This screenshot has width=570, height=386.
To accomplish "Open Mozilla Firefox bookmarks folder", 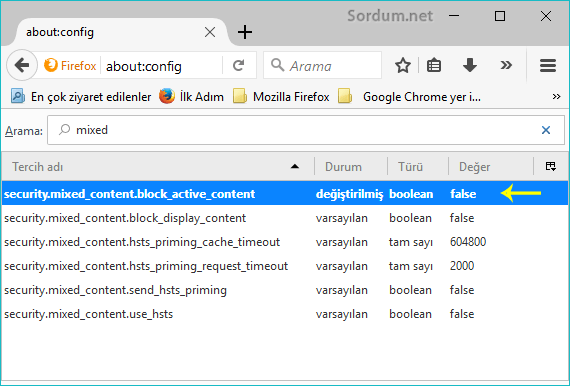I will [x=281, y=97].
